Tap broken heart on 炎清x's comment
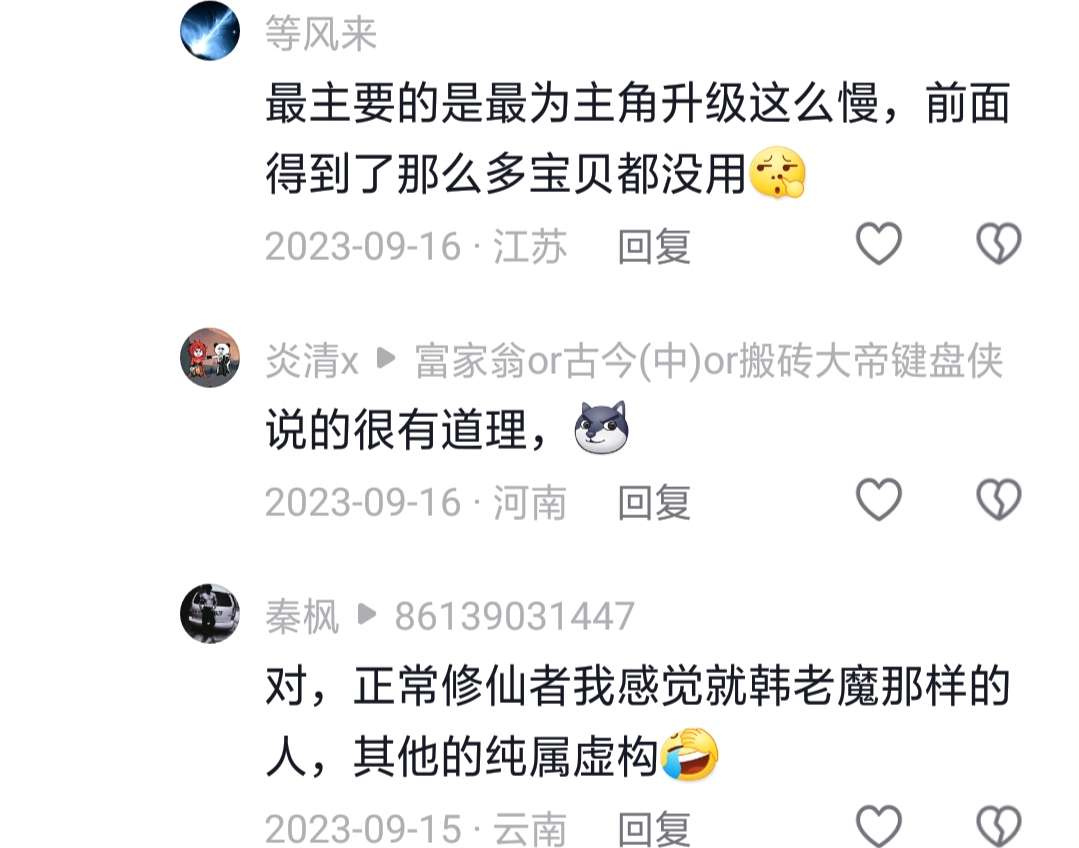The height and width of the screenshot is (848, 1079). 999,499
